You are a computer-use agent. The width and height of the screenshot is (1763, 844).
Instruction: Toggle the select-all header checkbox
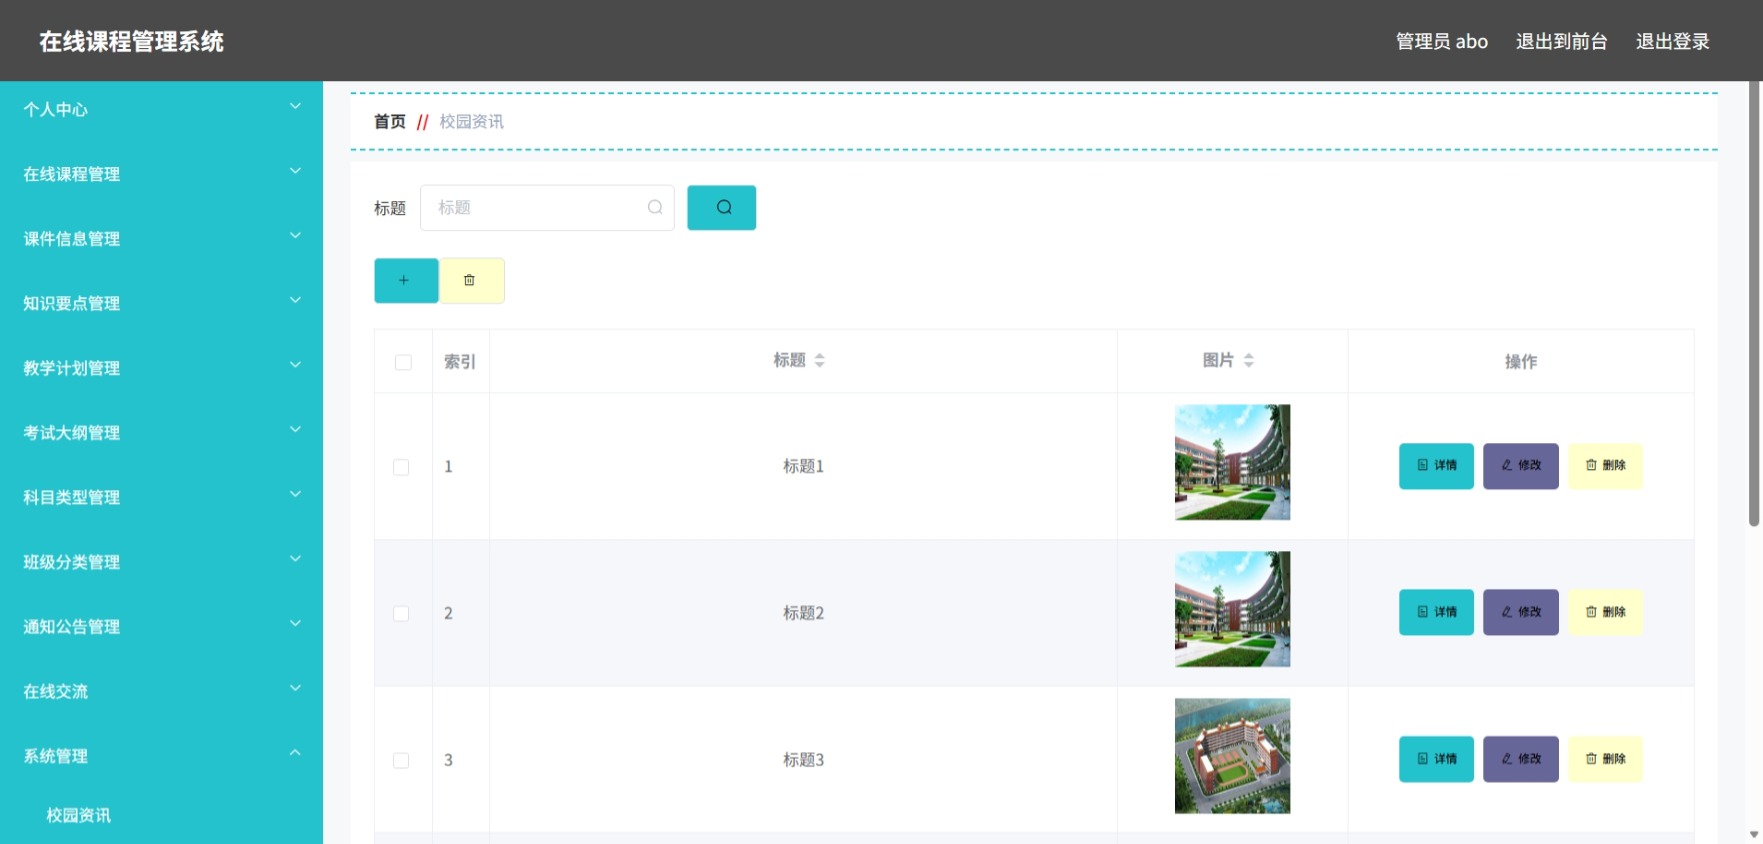coord(403,362)
